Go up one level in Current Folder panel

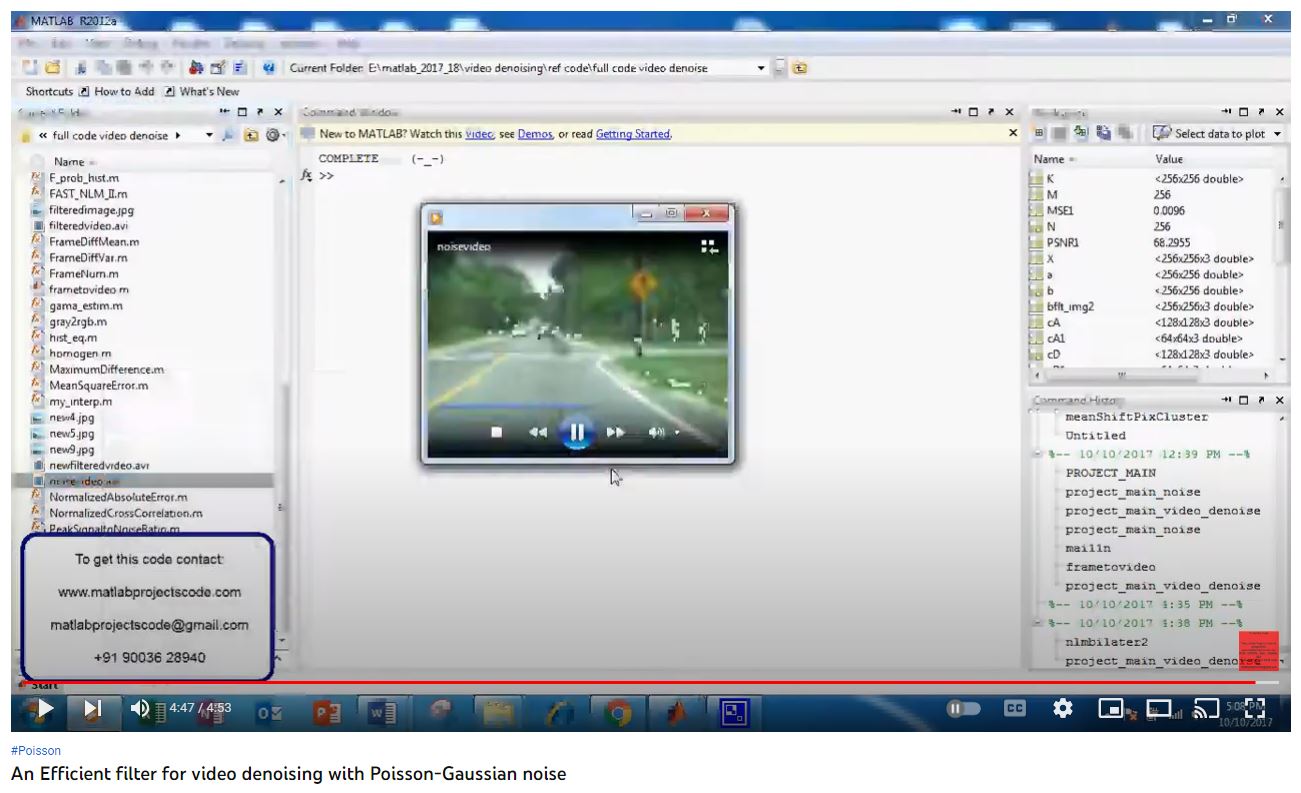tap(251, 135)
